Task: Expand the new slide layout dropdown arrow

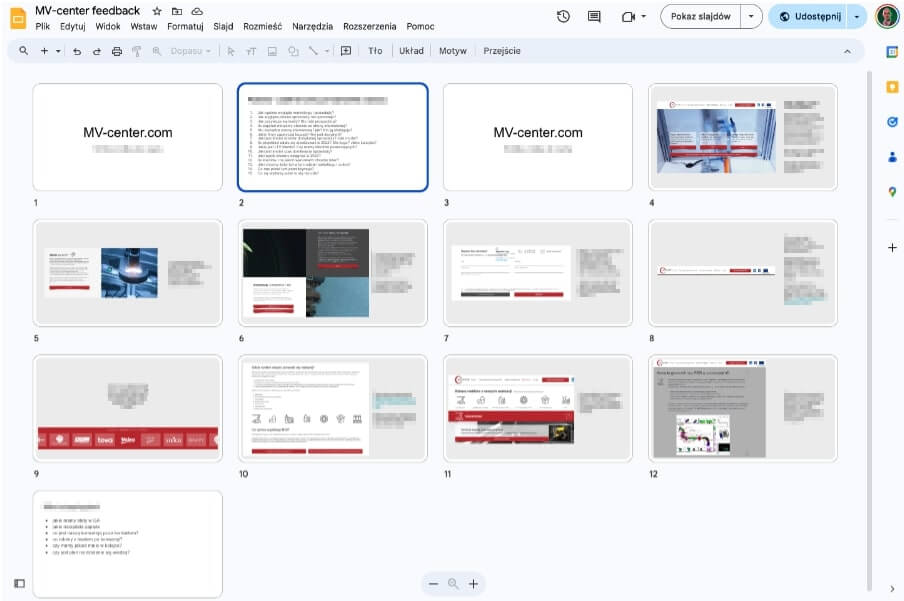Action: (58, 51)
